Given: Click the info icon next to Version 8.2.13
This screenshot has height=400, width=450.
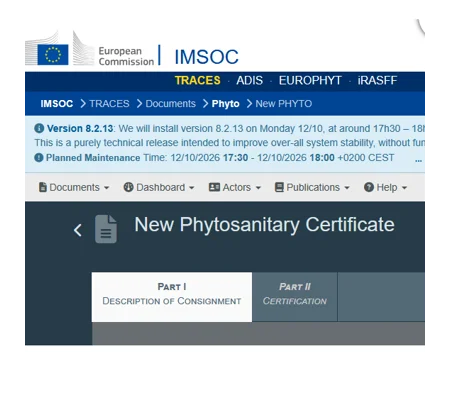Looking at the screenshot, I should coord(39,128).
